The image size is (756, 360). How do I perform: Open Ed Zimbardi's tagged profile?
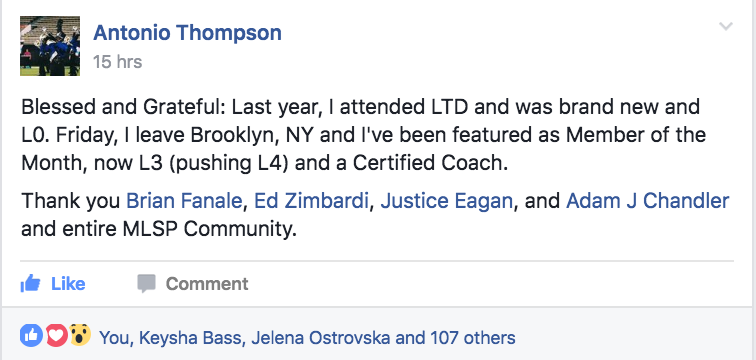pyautogui.click(x=311, y=201)
